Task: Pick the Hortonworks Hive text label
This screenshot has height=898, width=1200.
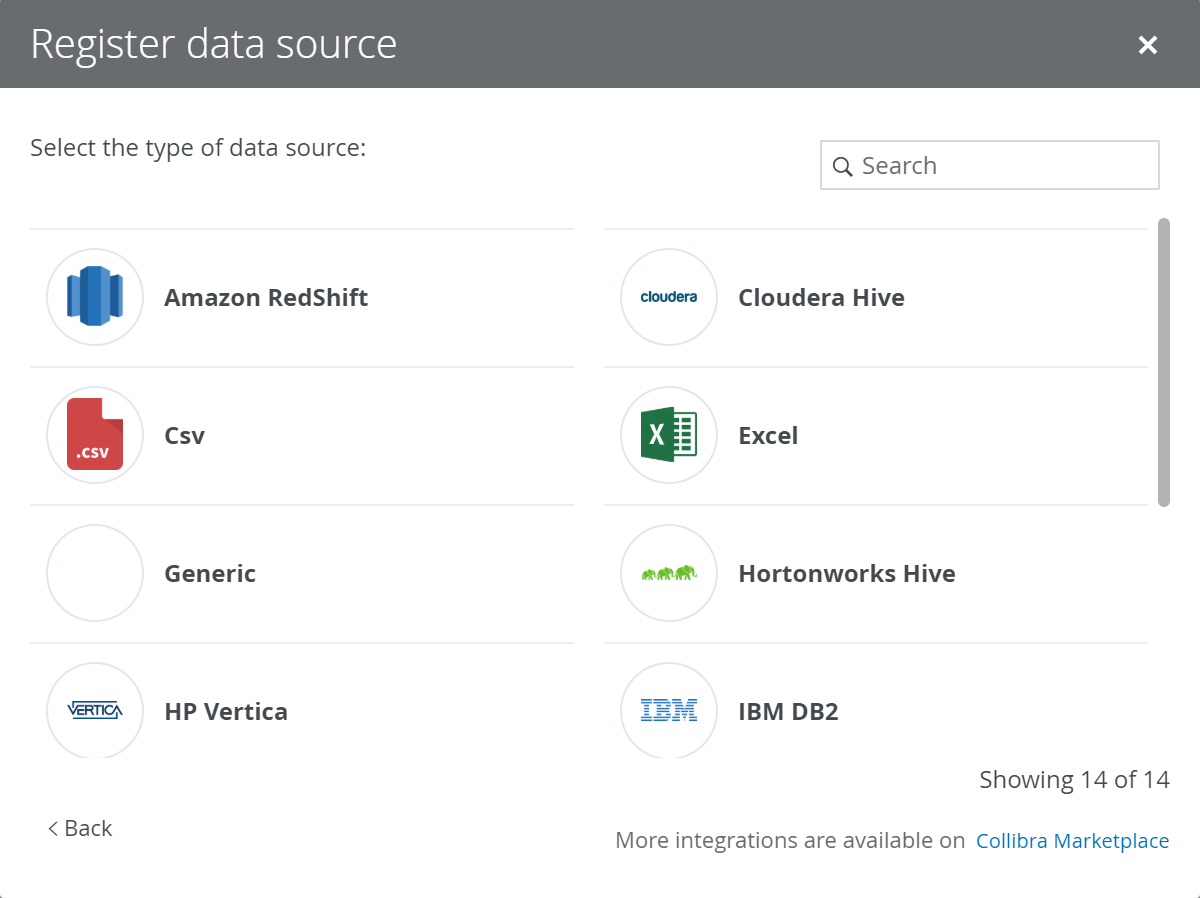Action: coord(847,574)
